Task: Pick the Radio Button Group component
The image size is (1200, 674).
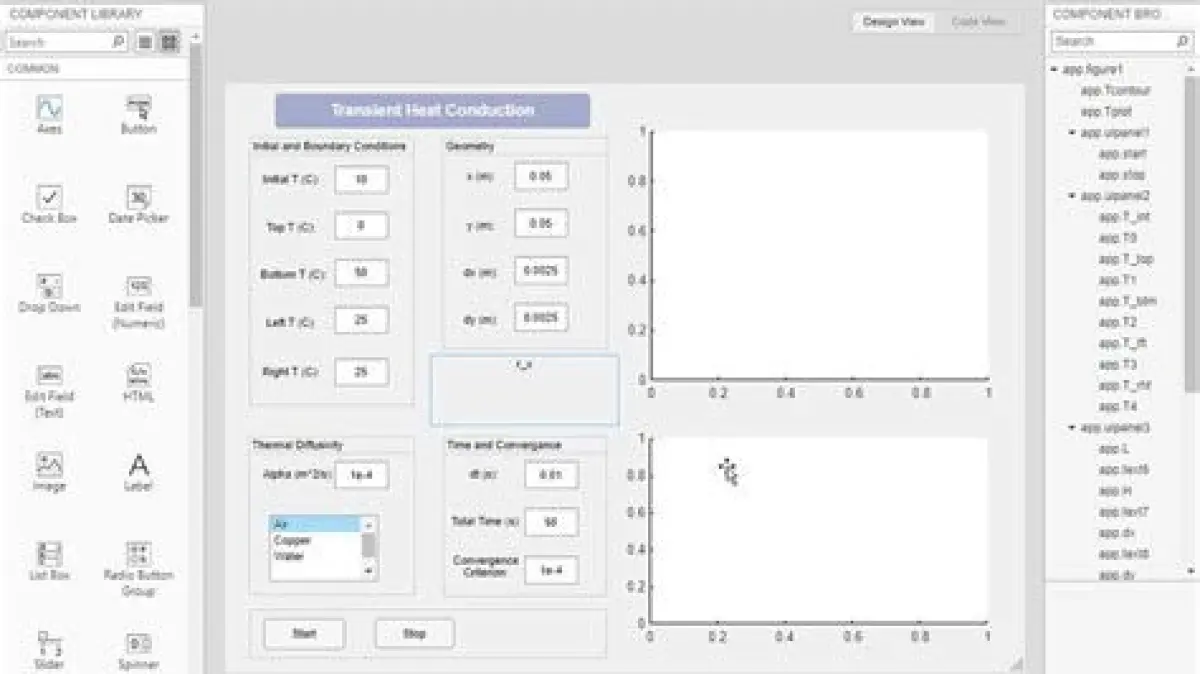Action: (x=138, y=554)
